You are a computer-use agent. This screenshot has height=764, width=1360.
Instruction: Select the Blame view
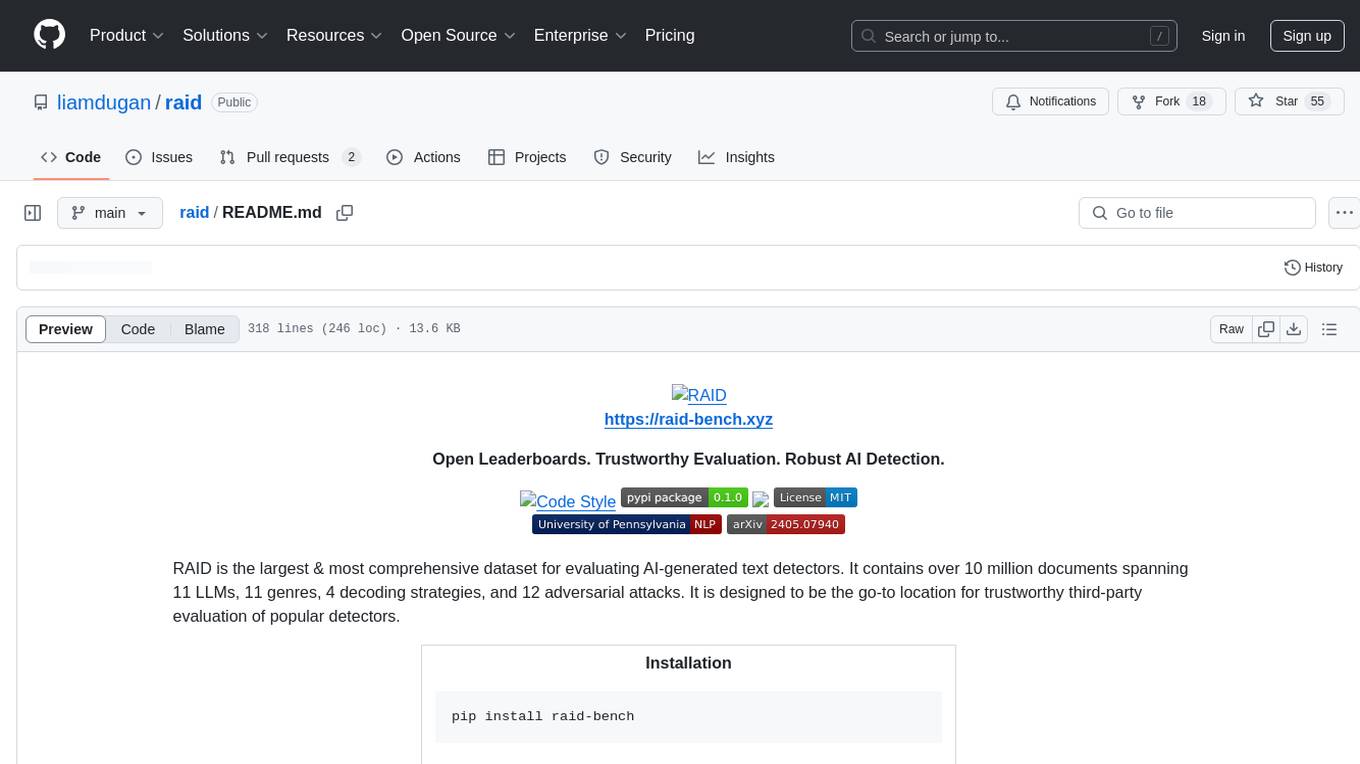pos(205,329)
